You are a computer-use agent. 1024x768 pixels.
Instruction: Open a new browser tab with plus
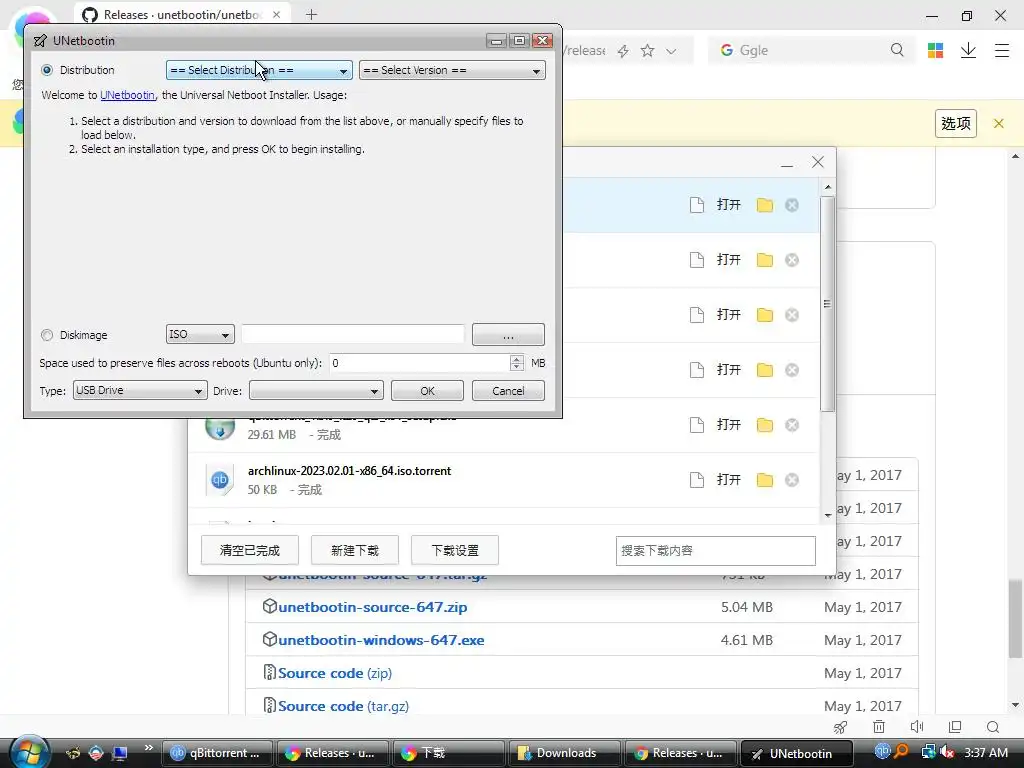point(312,14)
